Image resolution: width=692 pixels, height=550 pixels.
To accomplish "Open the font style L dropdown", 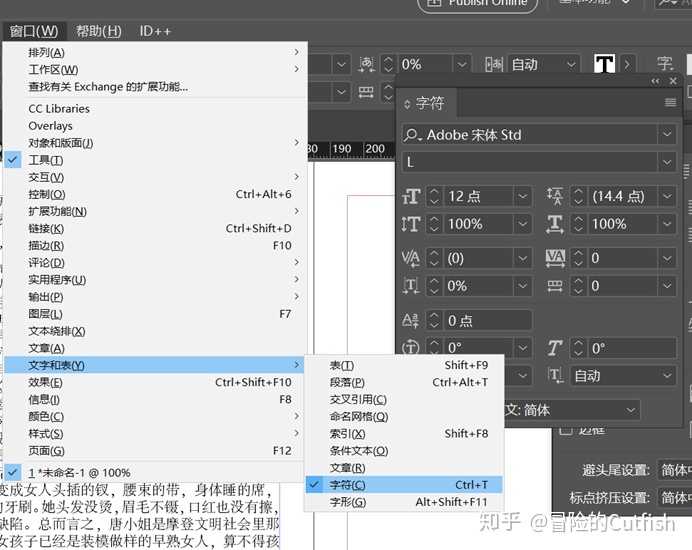I will (x=667, y=162).
